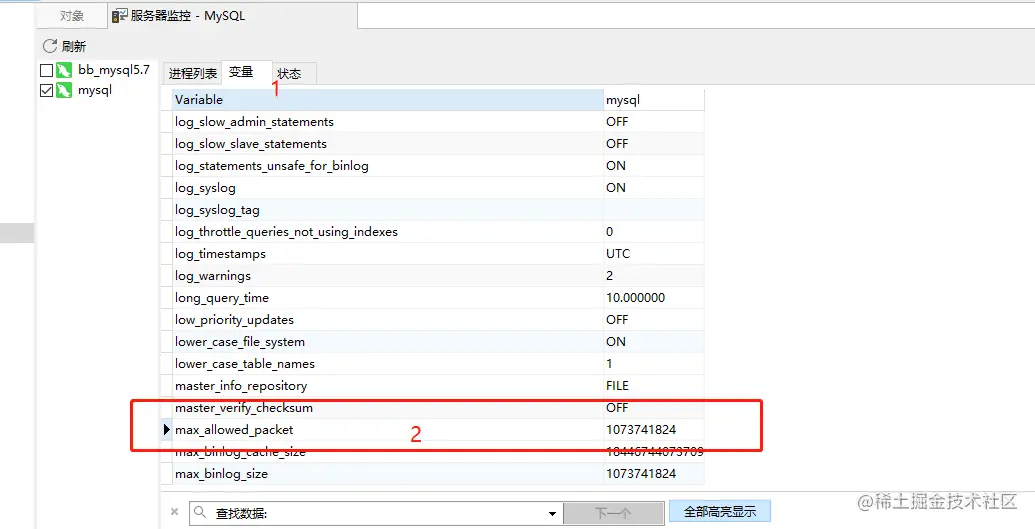
Task: Click the 查找数据 search input field
Action: pyautogui.click(x=377, y=513)
